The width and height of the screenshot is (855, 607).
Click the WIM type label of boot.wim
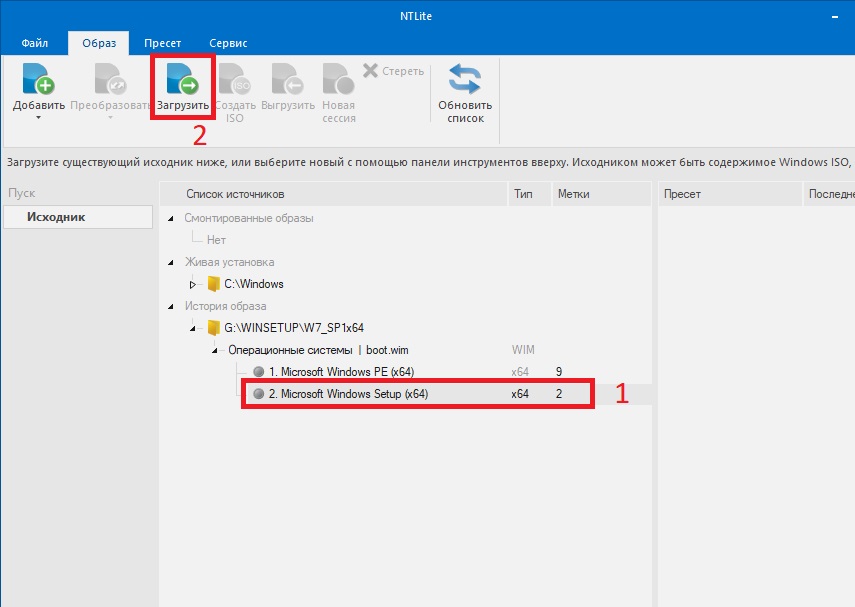[x=523, y=350]
